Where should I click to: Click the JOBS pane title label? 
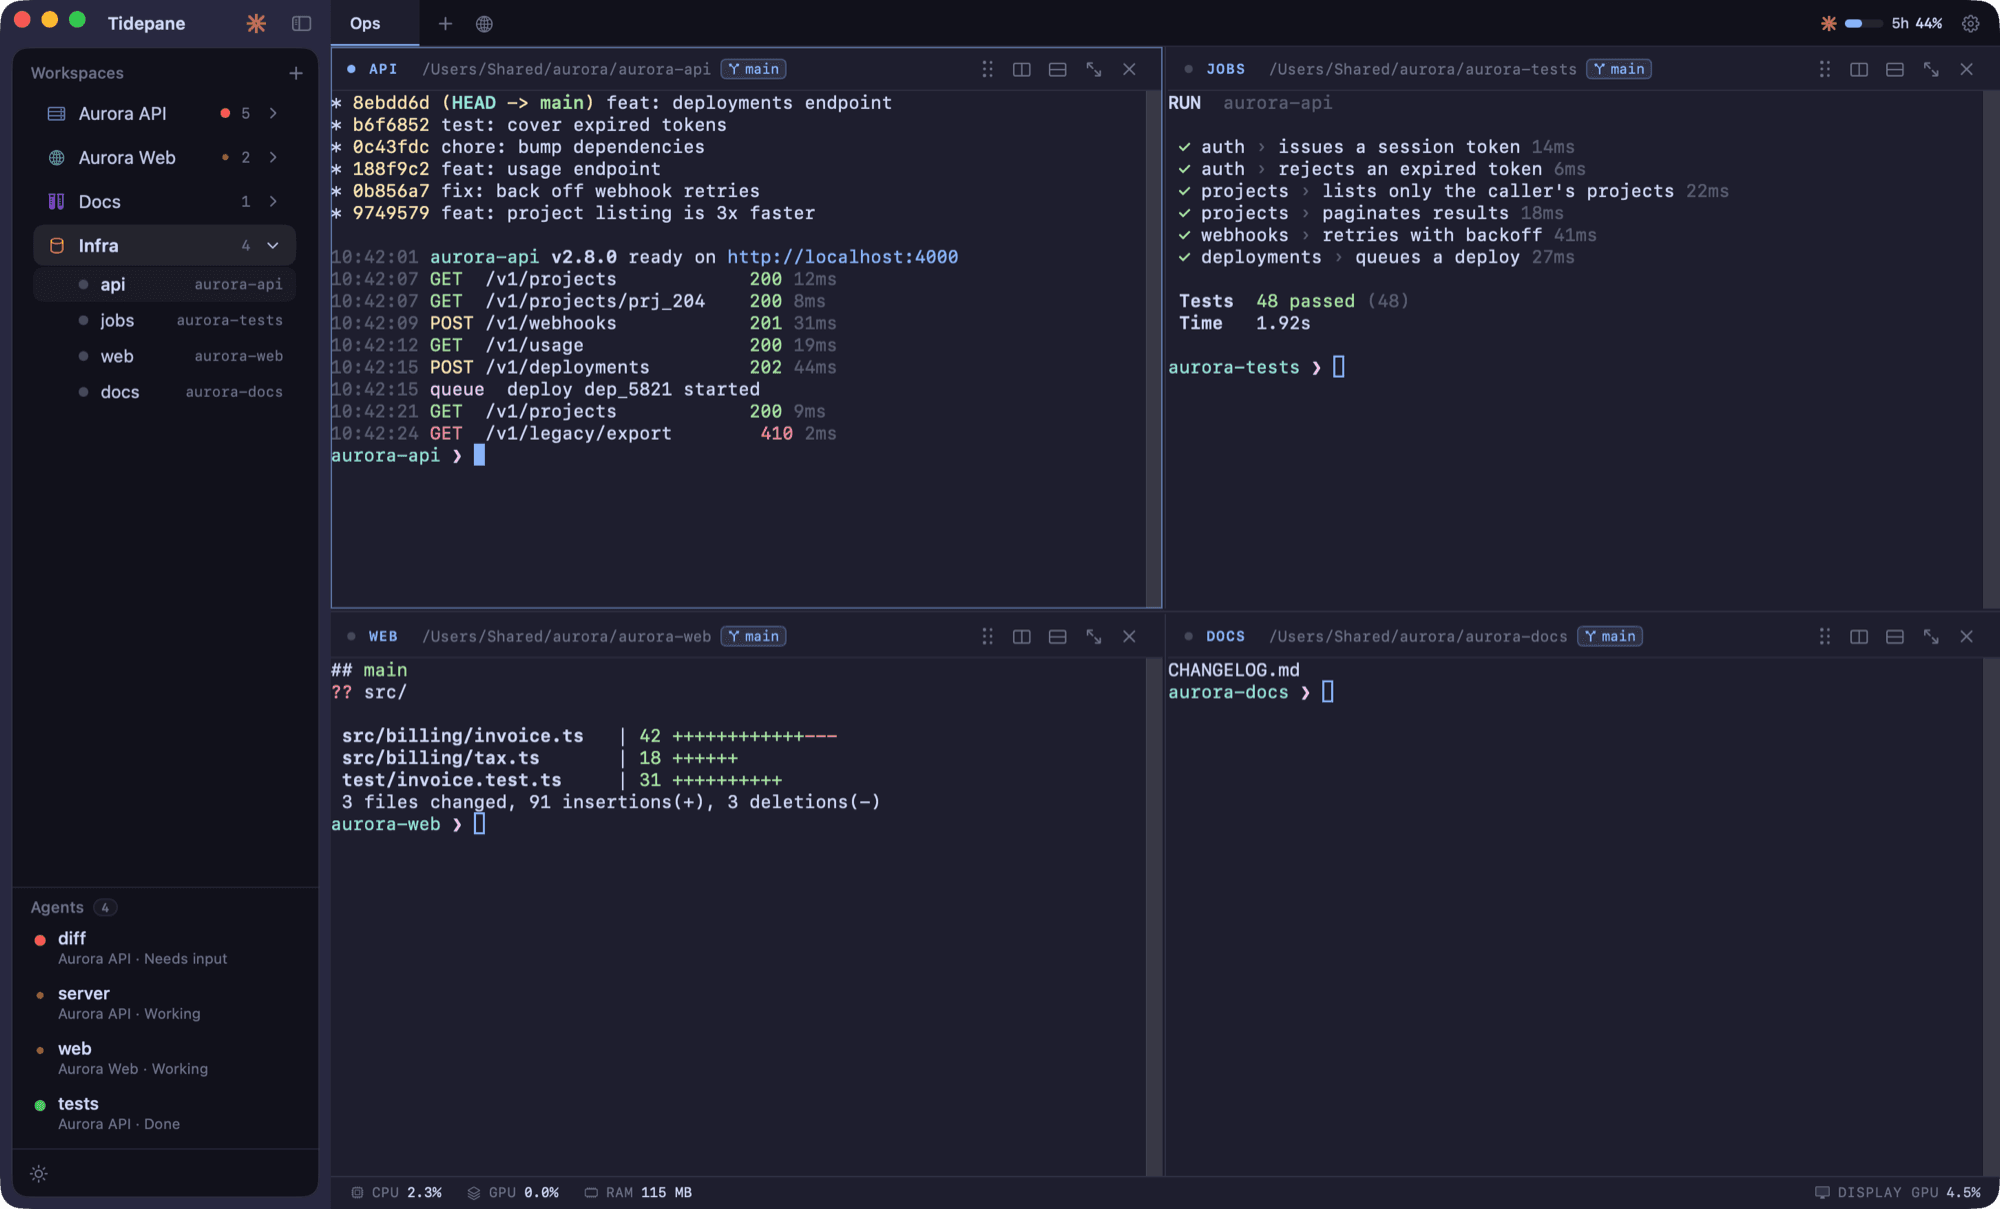coord(1225,69)
